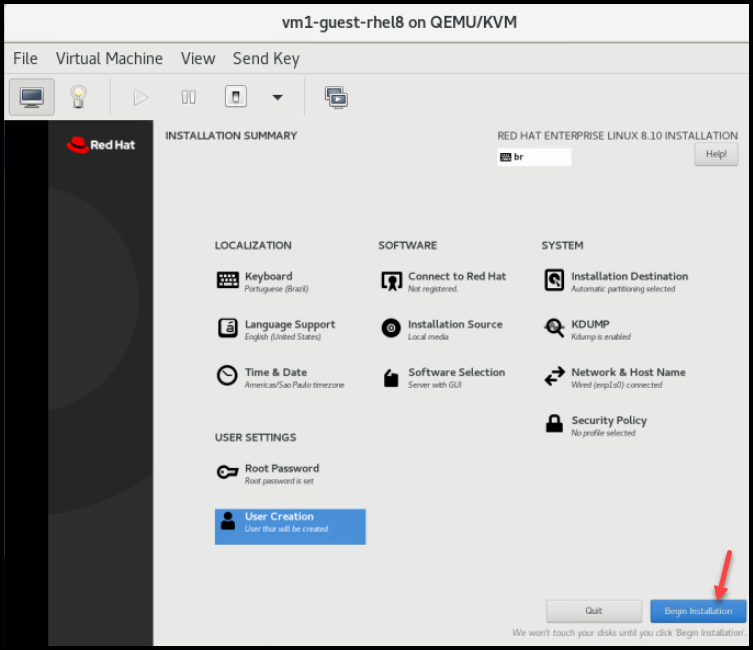
Task: Click the shut down toolbar button
Action: [235, 97]
